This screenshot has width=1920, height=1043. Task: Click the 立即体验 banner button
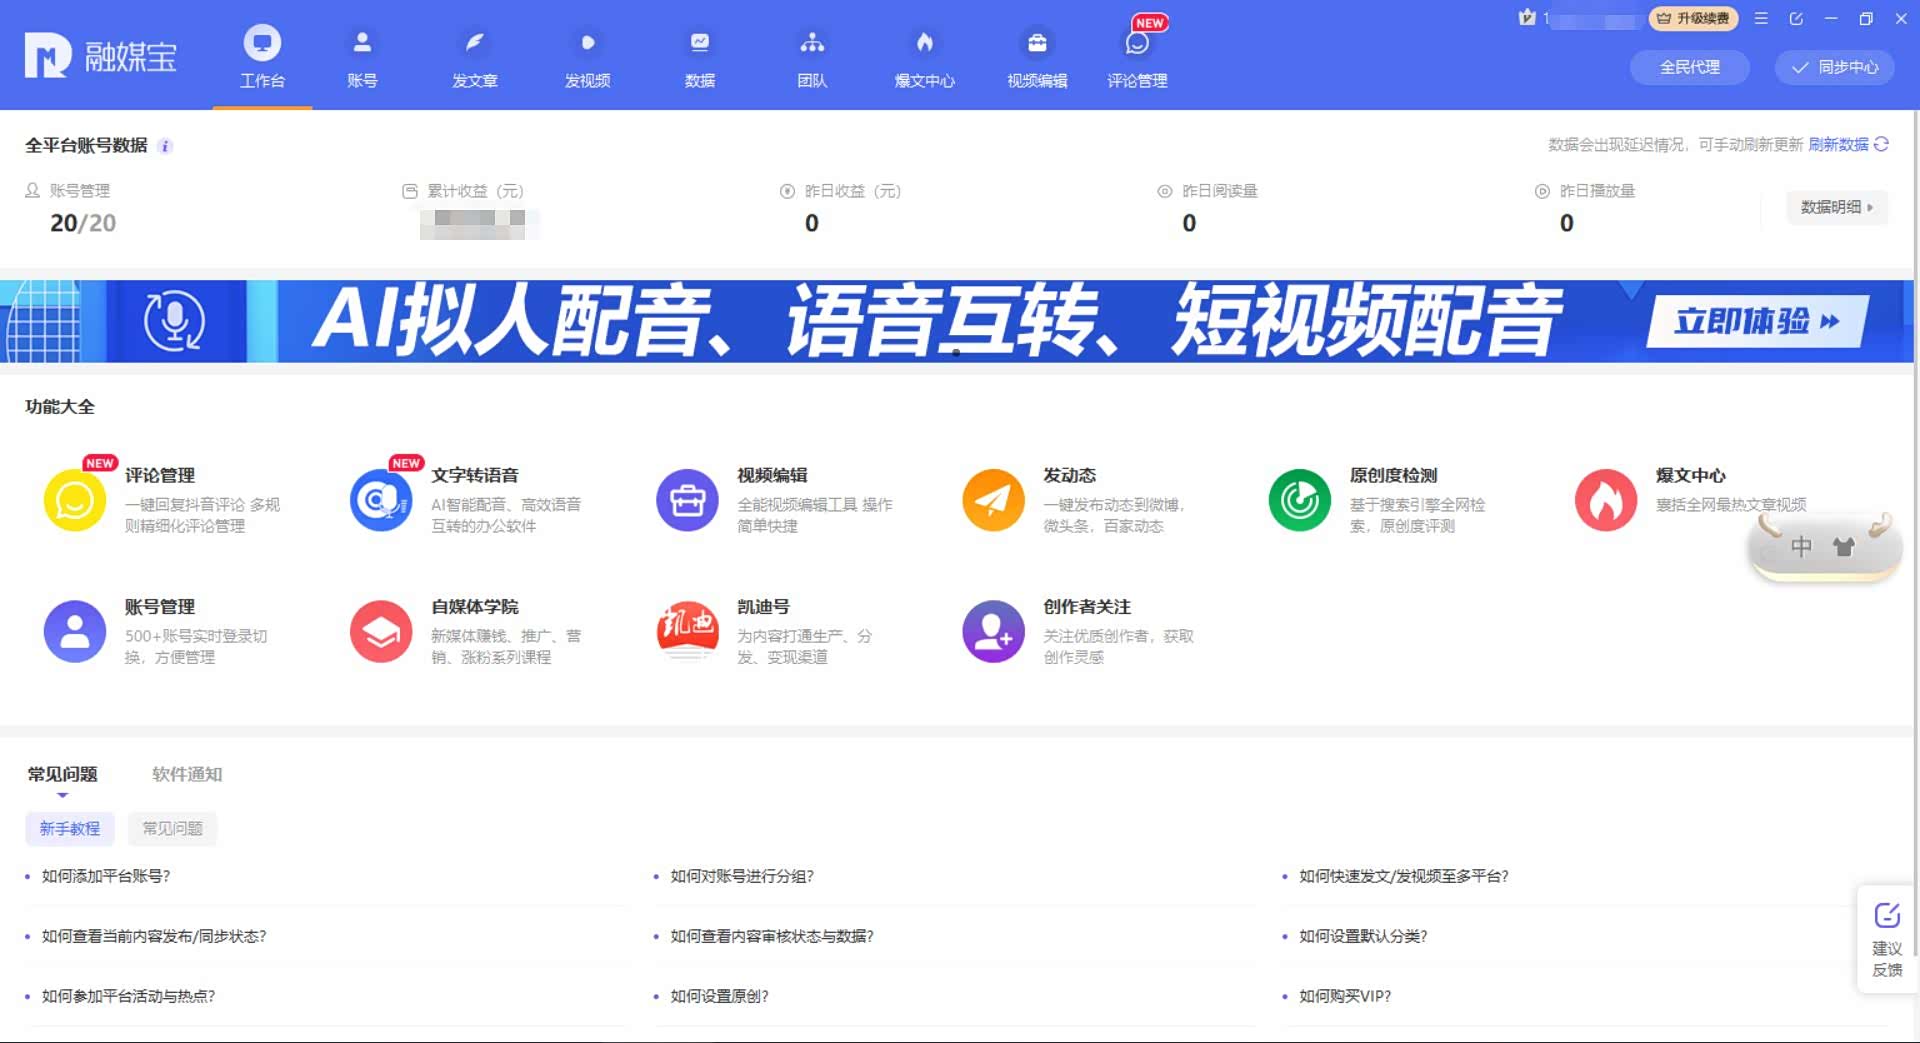point(1756,321)
